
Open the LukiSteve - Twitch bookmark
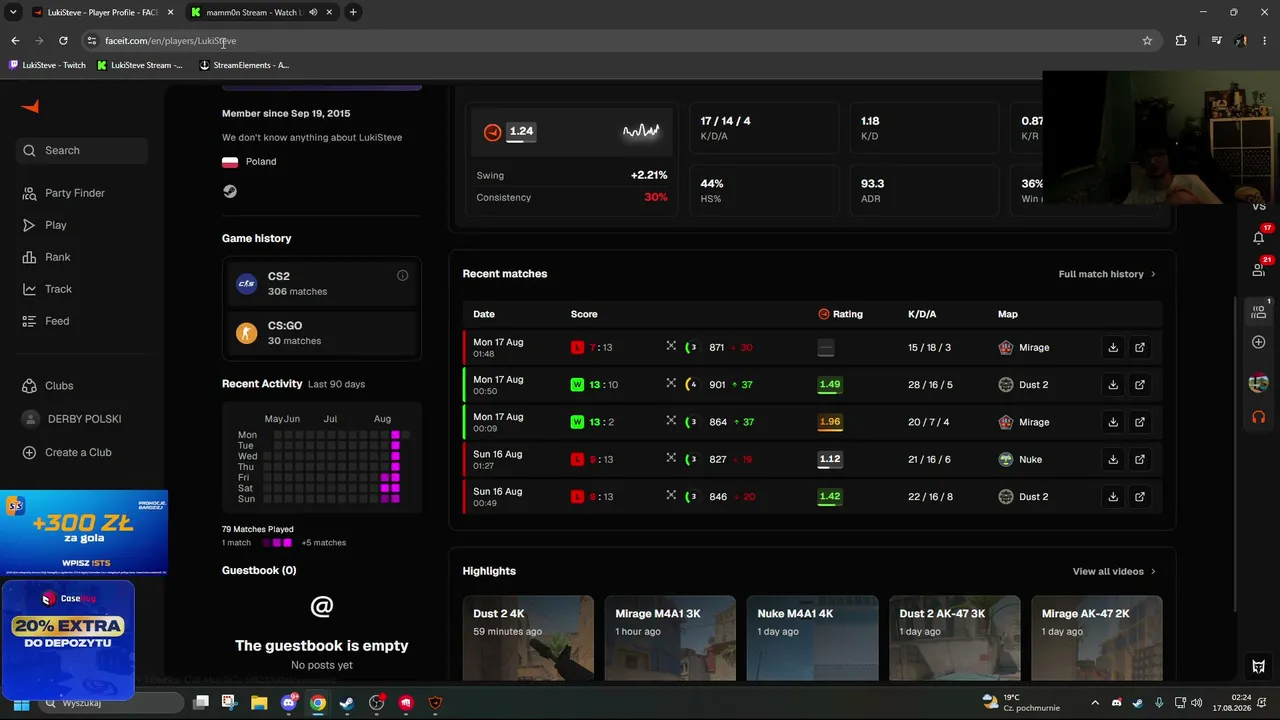(x=48, y=65)
